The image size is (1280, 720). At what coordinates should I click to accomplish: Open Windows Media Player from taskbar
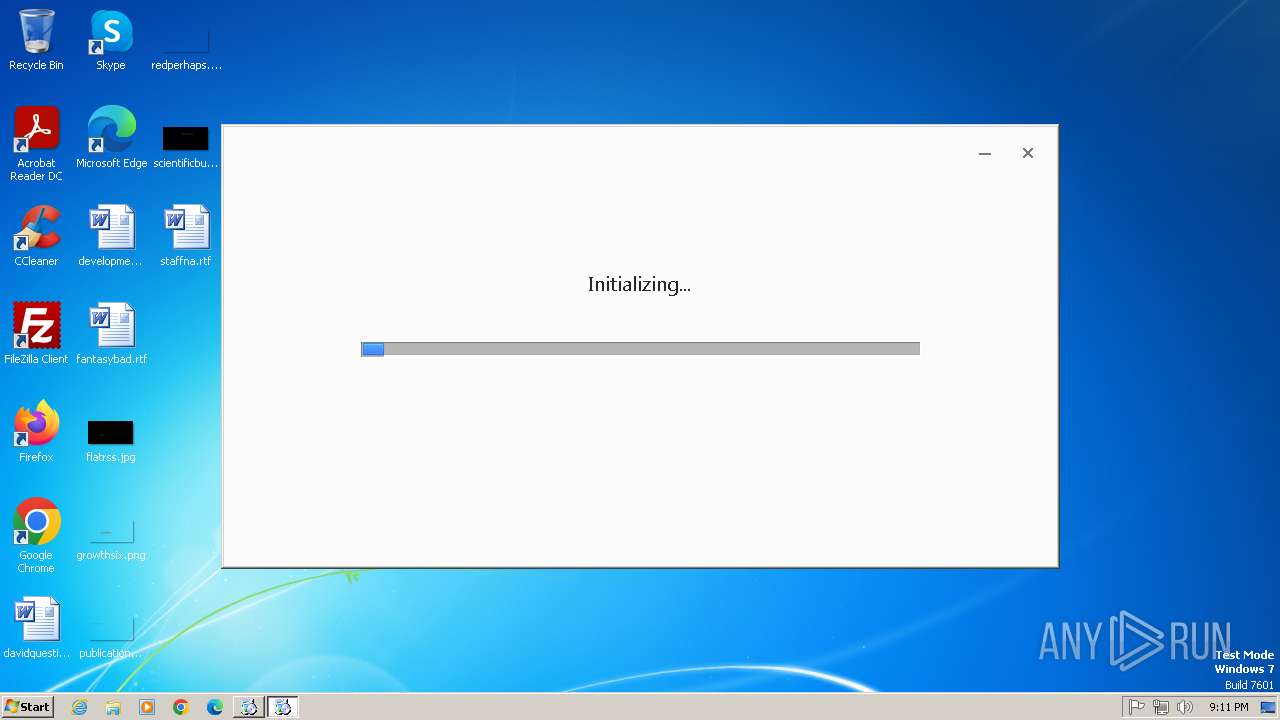(147, 707)
